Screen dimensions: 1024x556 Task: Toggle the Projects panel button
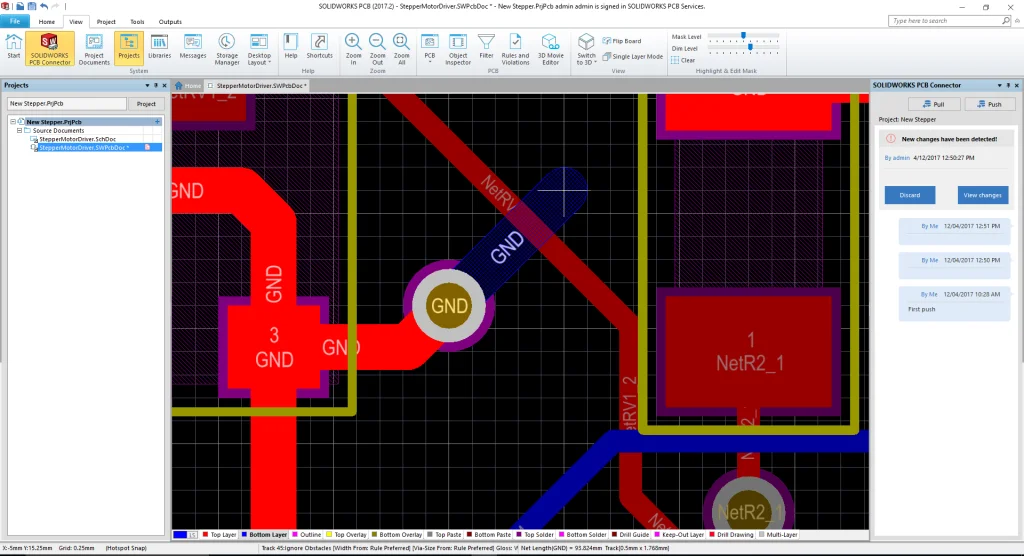pyautogui.click(x=128, y=48)
